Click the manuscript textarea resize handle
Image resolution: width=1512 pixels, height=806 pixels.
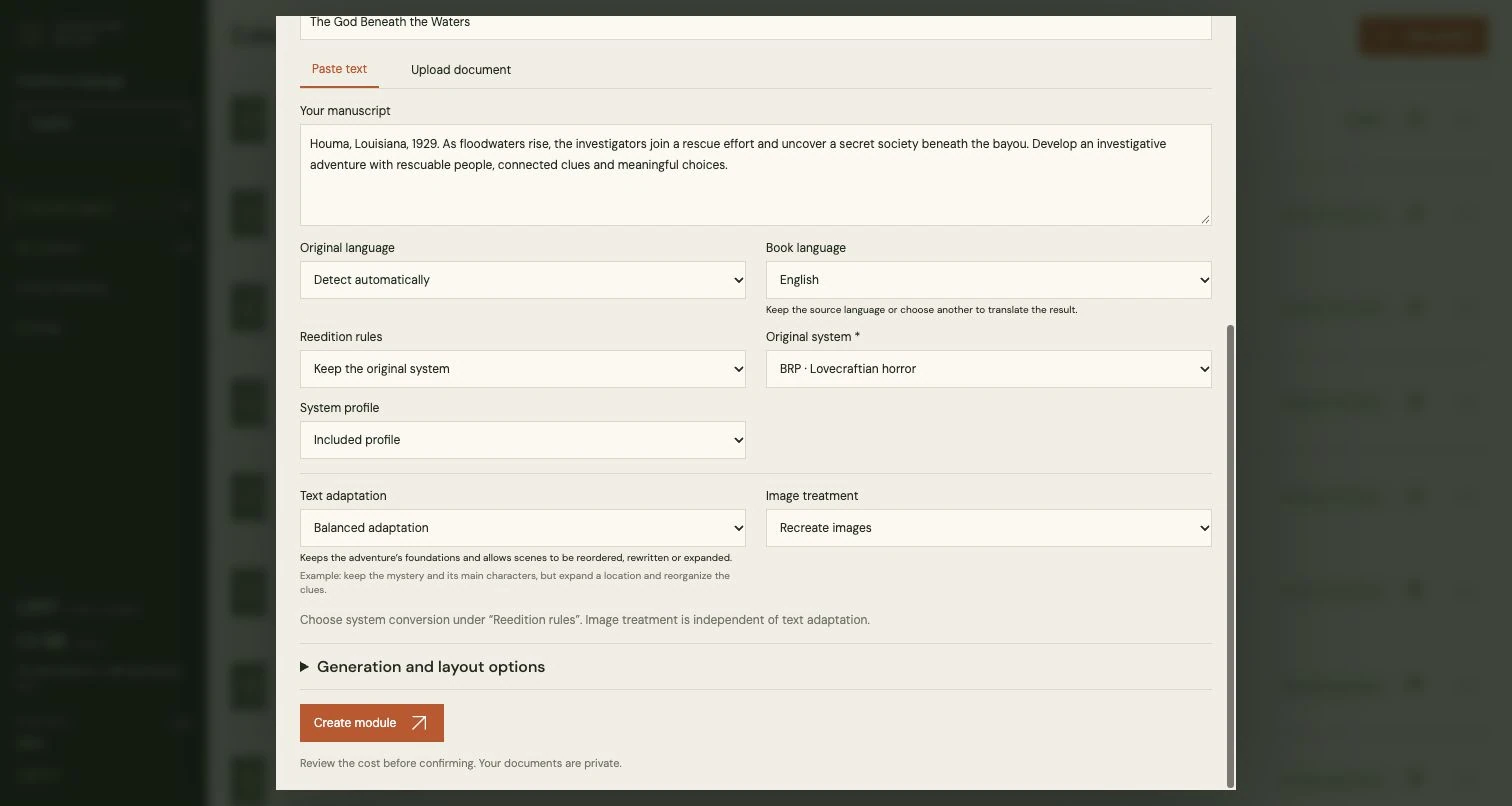[x=1204, y=218]
